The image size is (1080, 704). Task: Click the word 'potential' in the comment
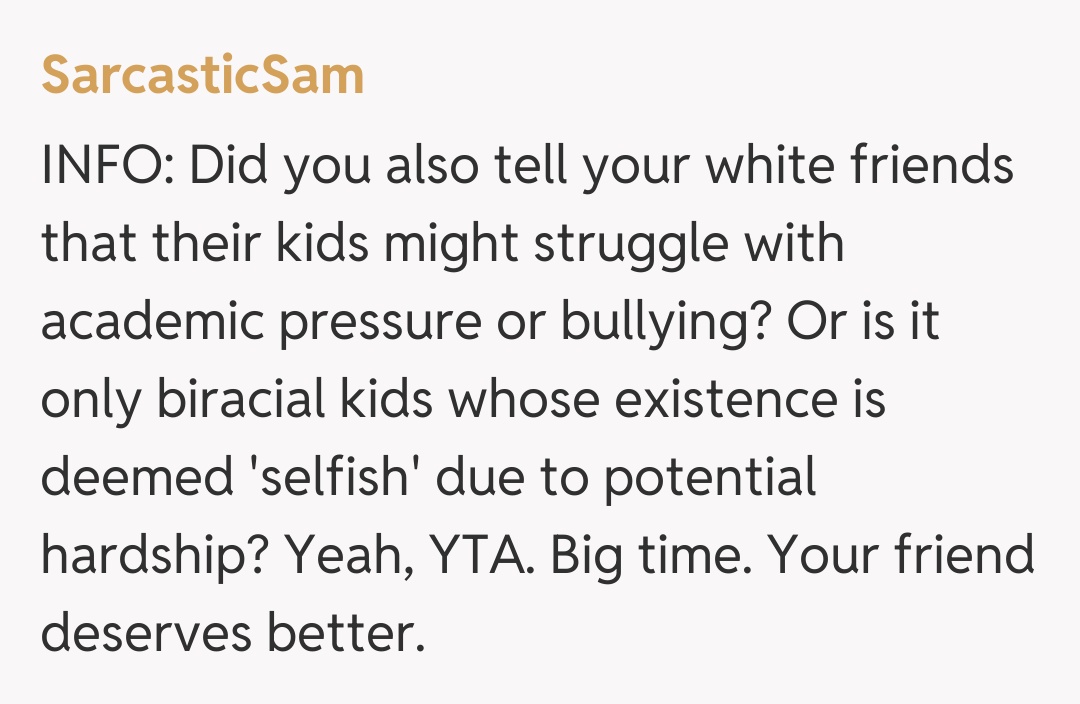[x=710, y=479]
